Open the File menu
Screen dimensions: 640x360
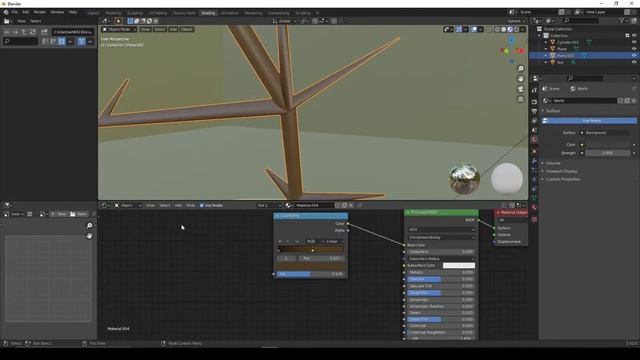(15, 12)
